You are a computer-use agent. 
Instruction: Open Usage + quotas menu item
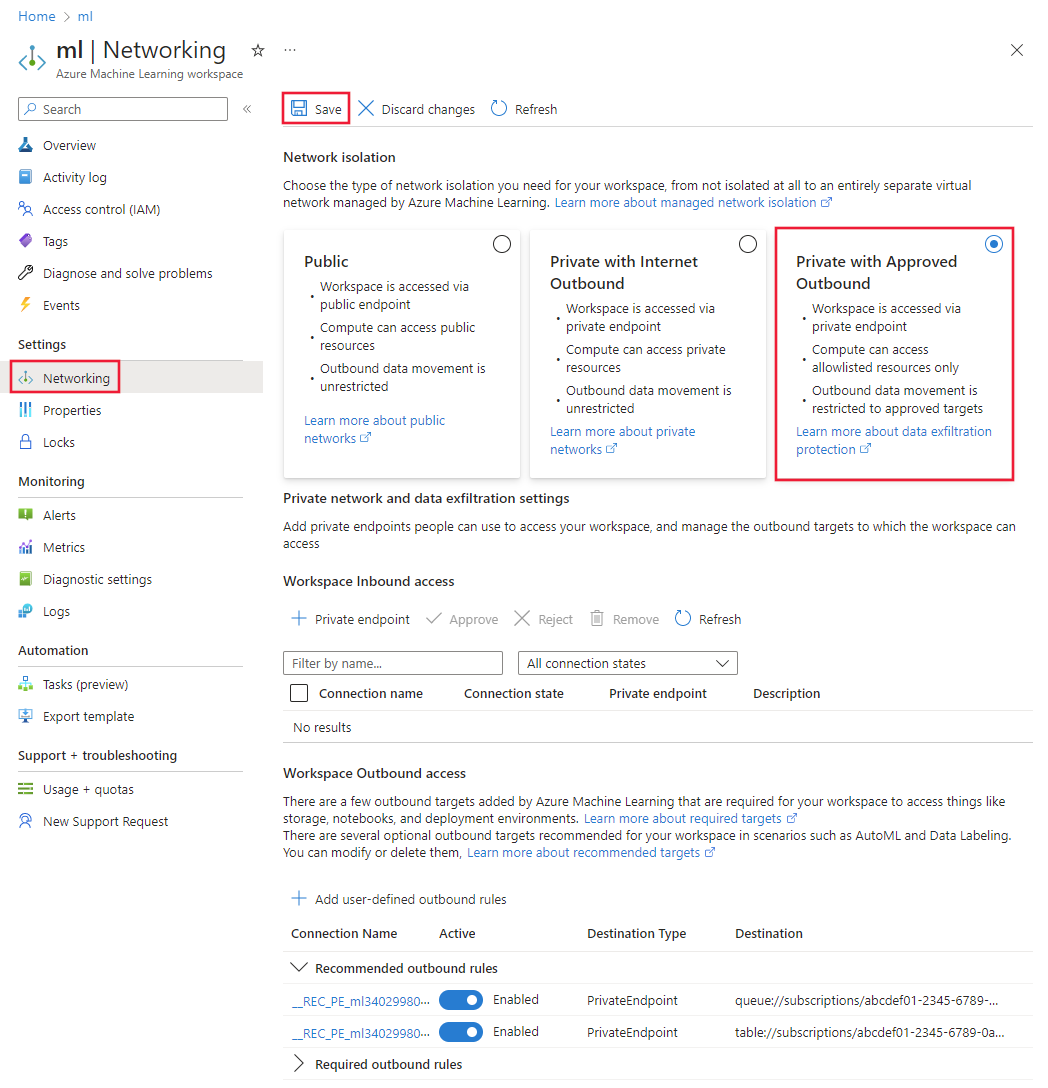click(x=88, y=789)
